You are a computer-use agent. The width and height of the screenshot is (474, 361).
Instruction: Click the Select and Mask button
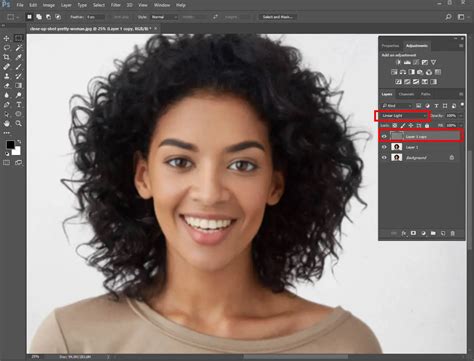278,17
